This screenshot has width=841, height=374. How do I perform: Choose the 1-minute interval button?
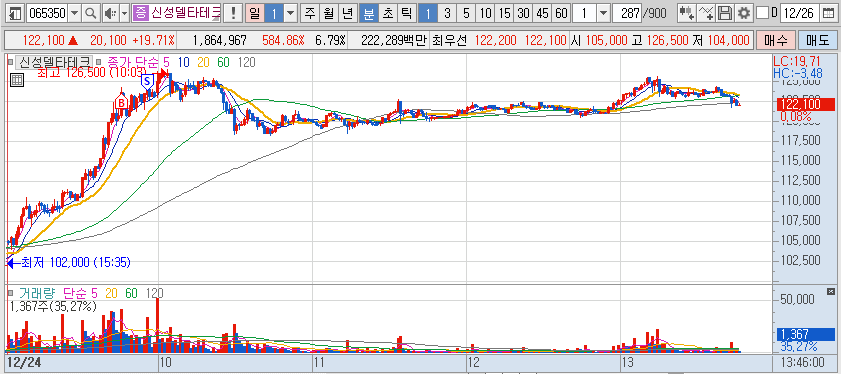427,13
